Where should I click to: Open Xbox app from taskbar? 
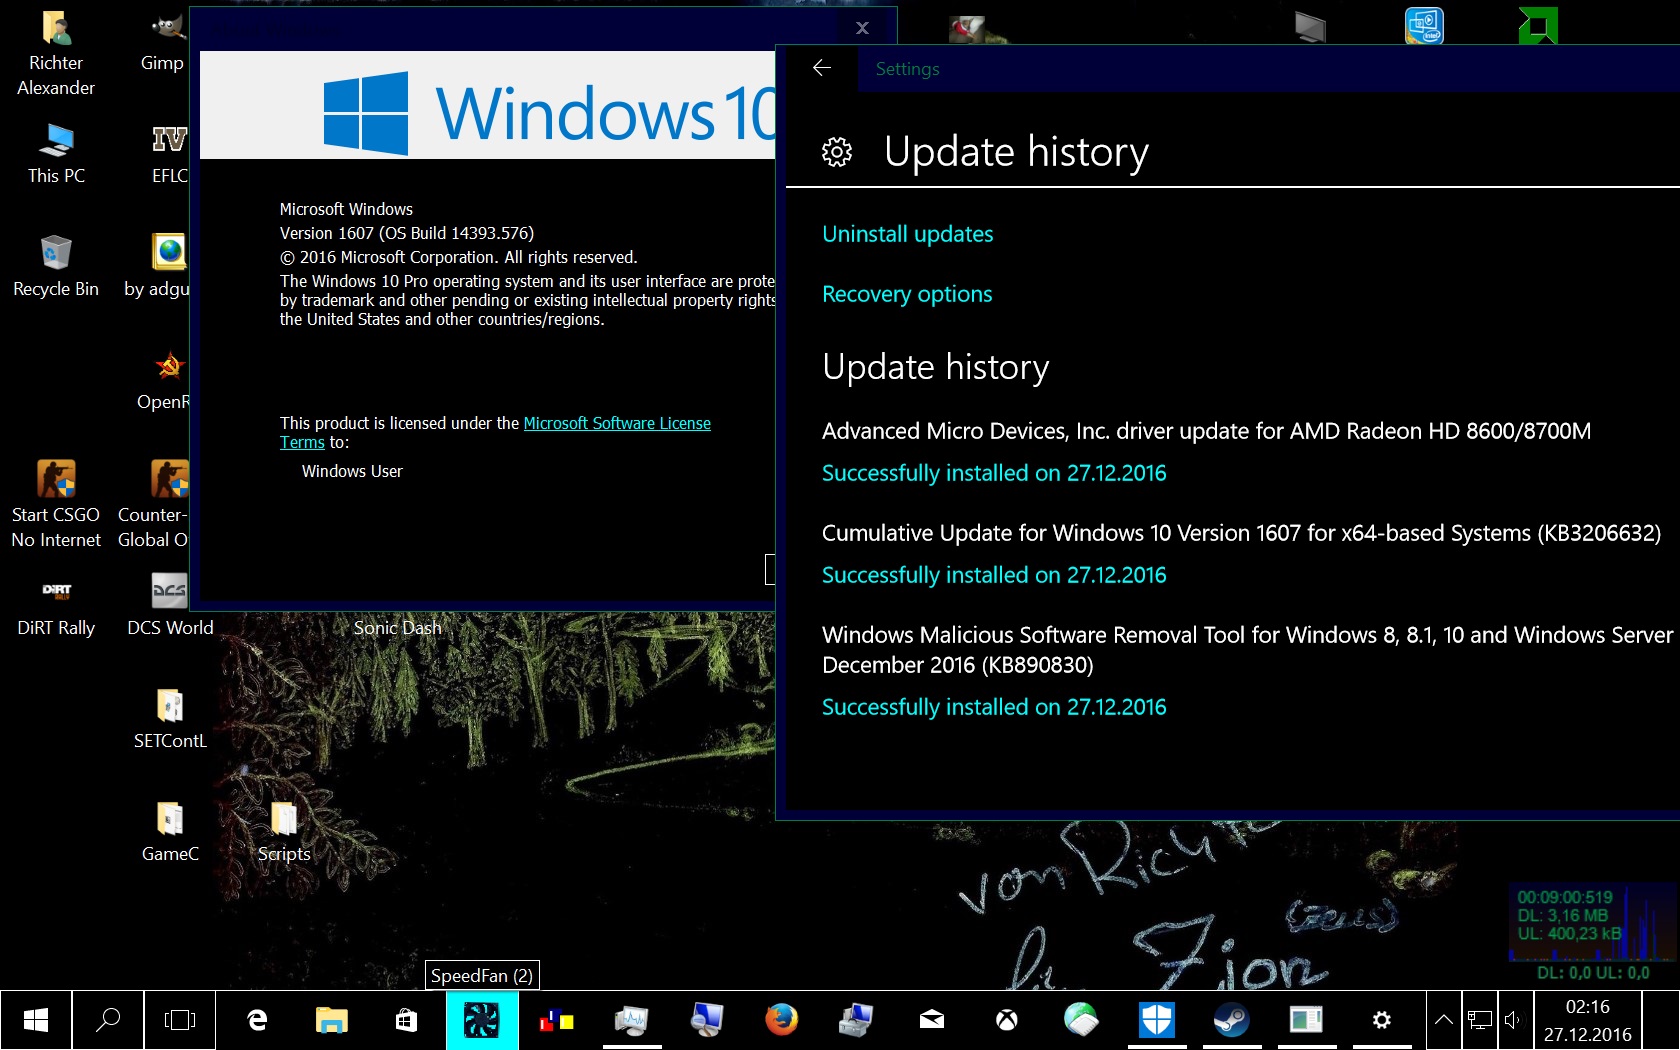coord(1007,1020)
